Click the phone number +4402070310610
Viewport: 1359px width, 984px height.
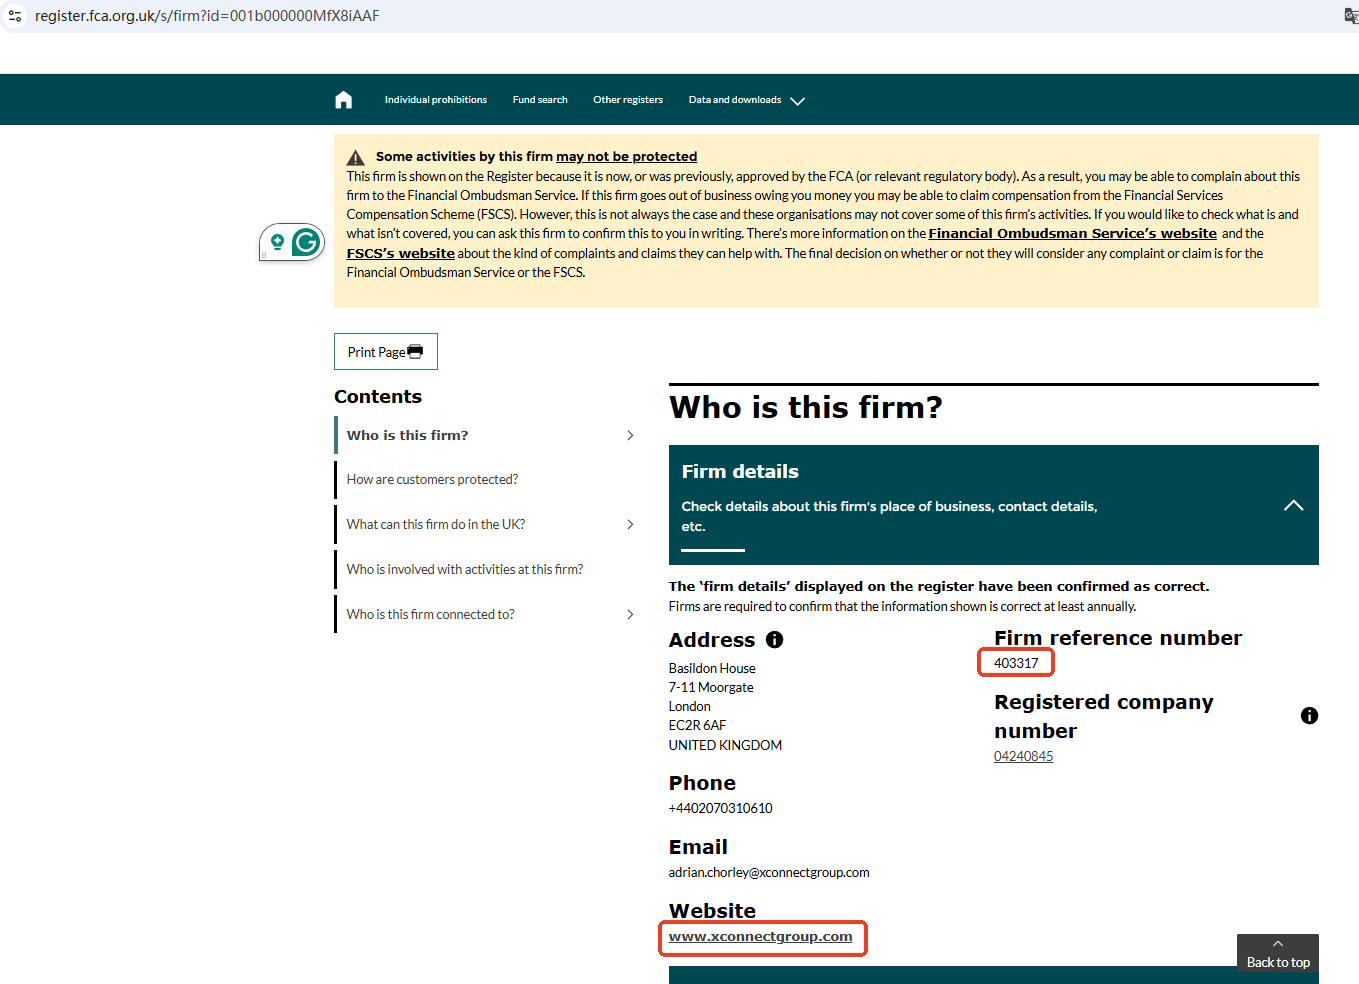pos(721,808)
